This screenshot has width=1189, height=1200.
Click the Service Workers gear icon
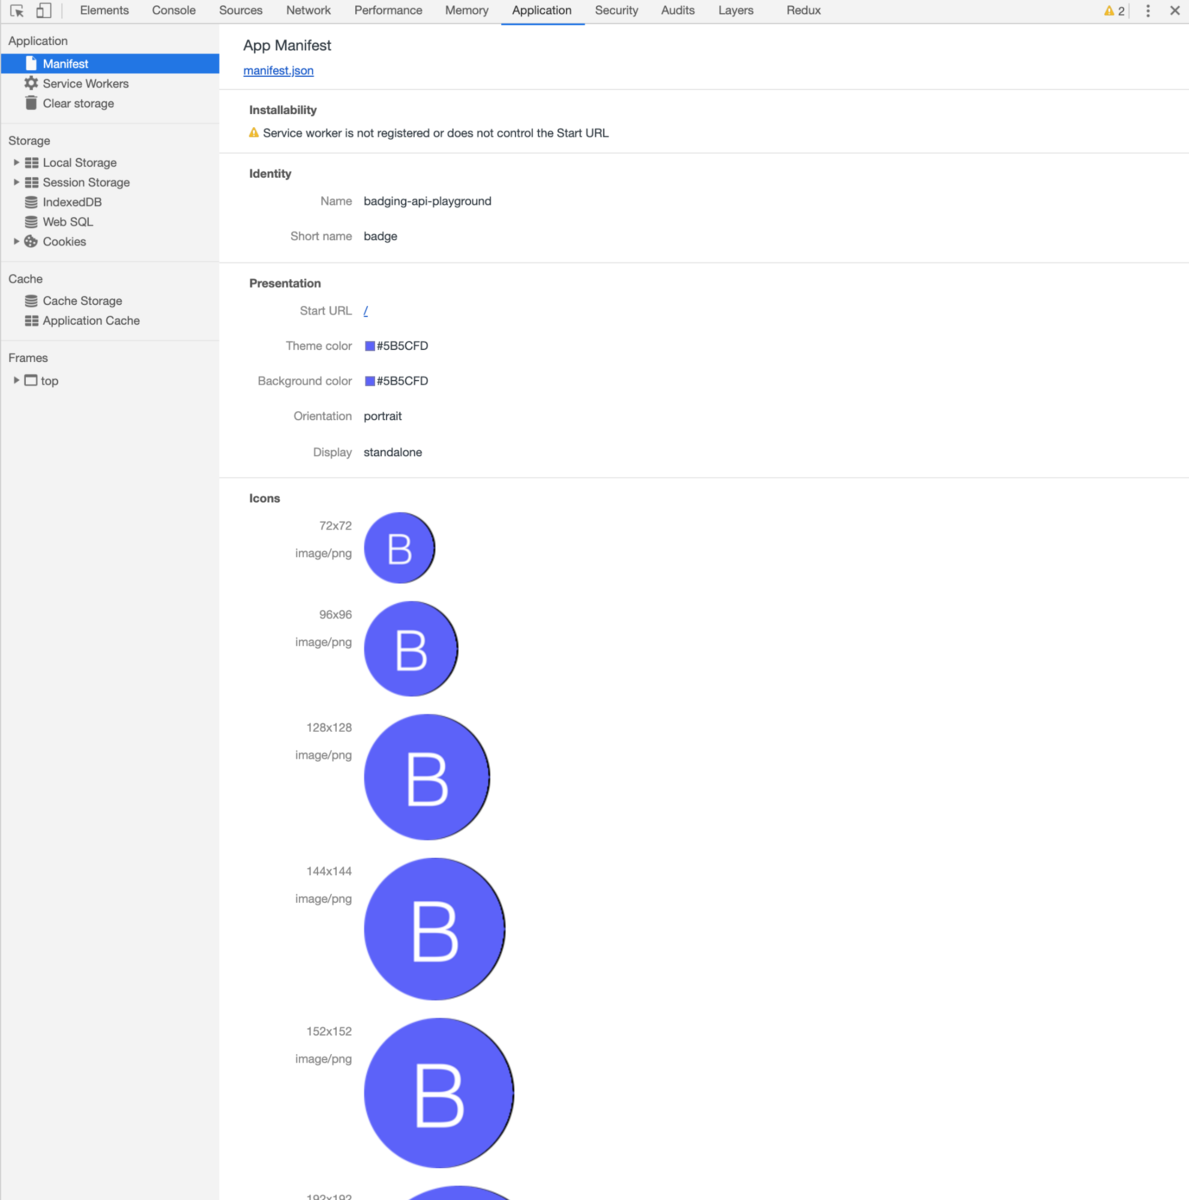[31, 84]
